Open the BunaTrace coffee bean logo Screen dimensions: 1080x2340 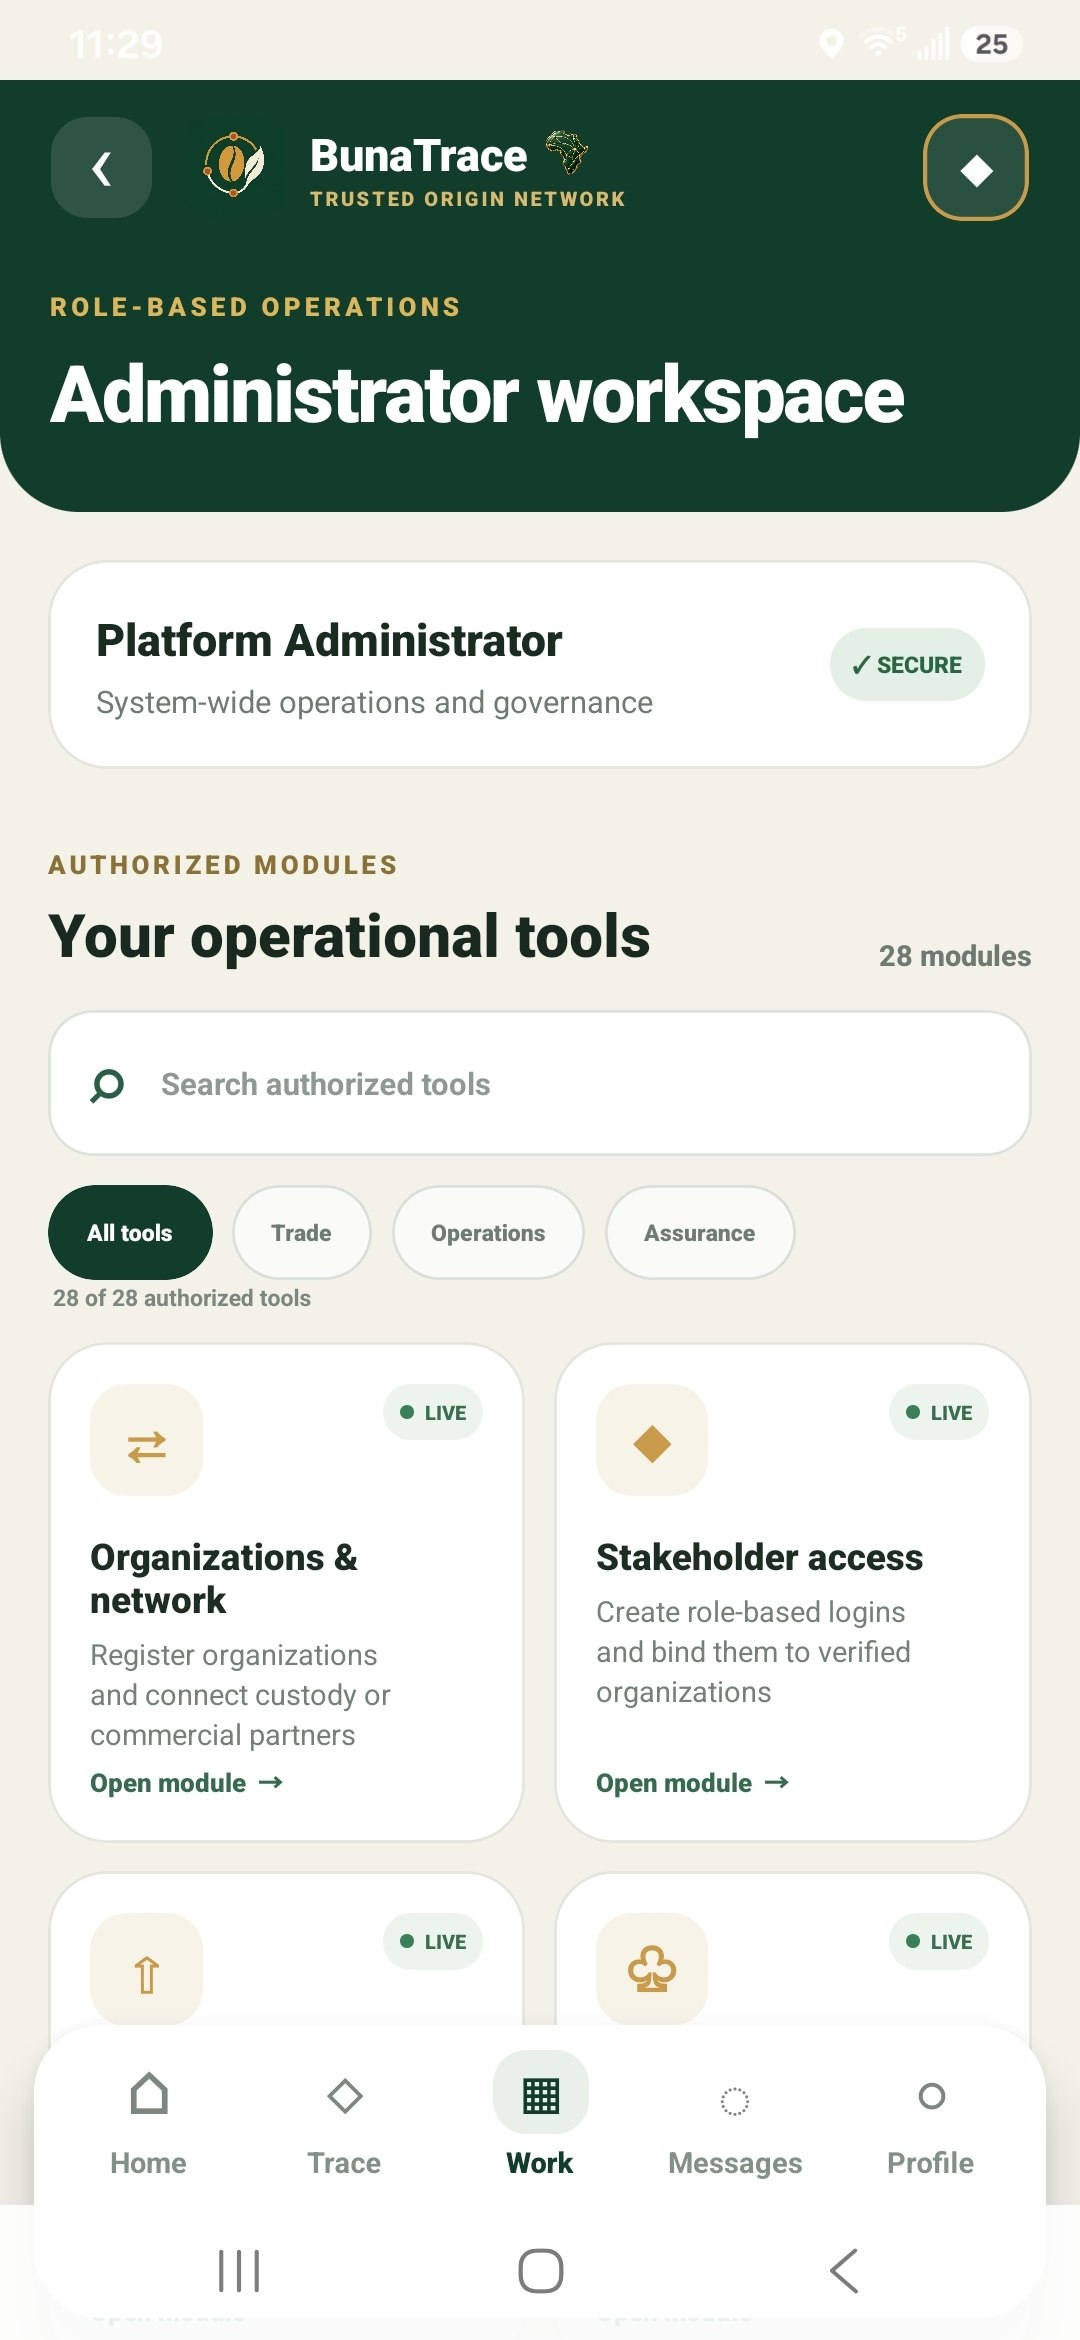click(x=234, y=167)
